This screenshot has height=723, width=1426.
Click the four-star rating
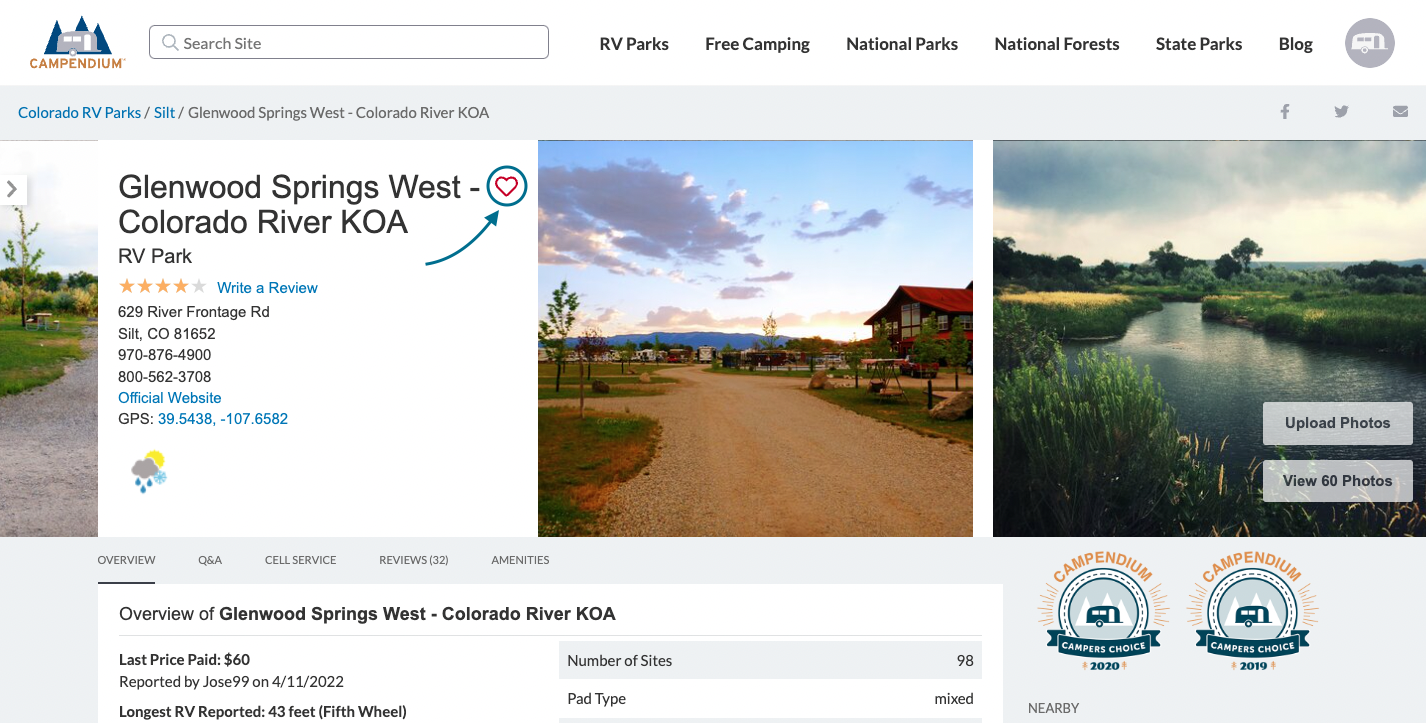click(162, 287)
